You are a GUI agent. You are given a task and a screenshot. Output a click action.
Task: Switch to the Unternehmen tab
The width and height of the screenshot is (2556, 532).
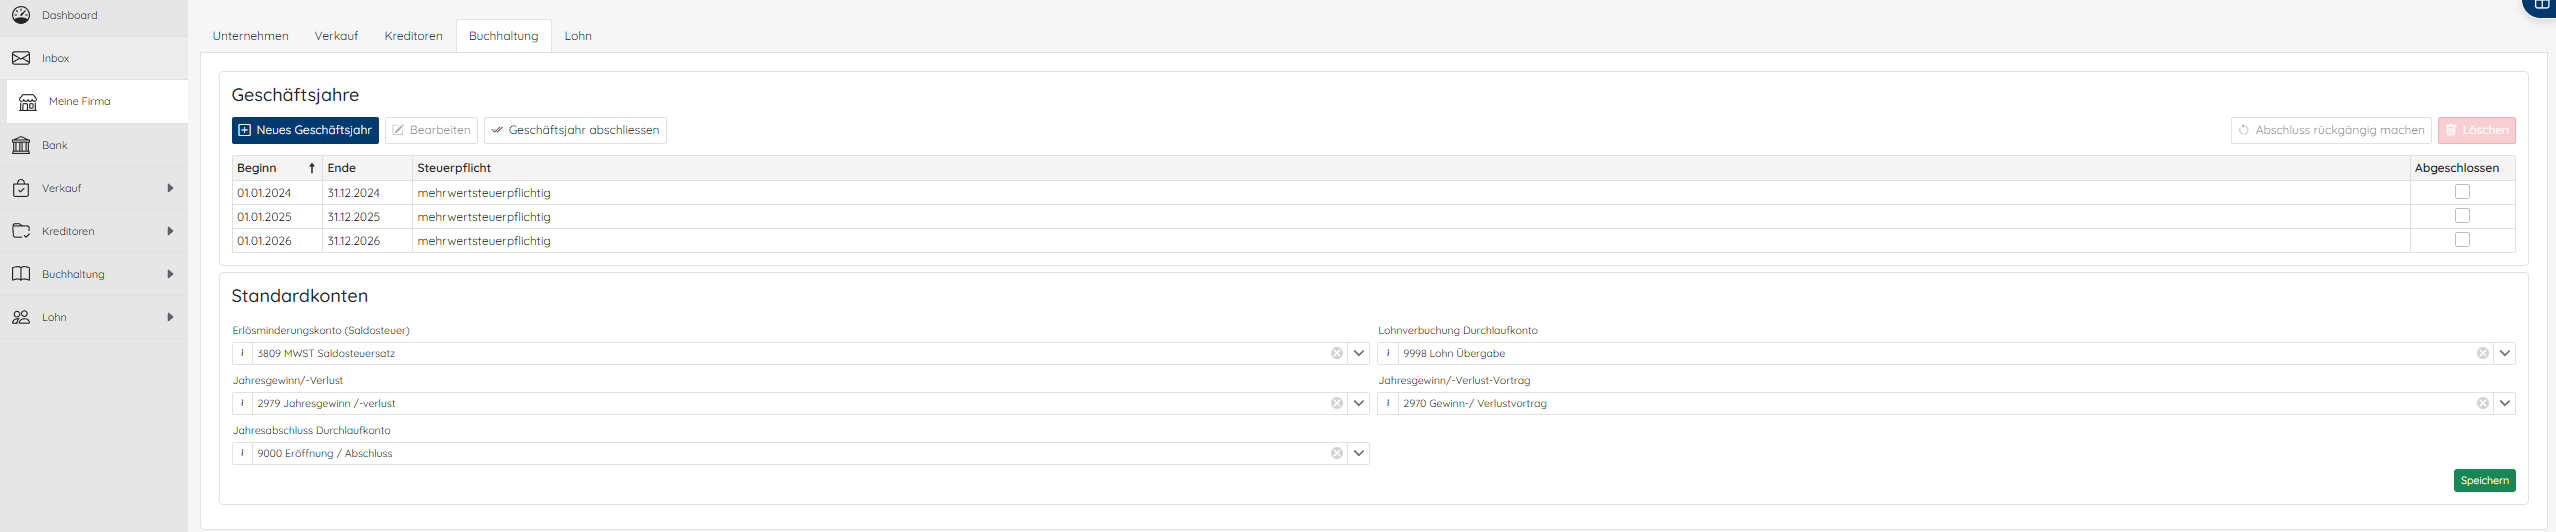pyautogui.click(x=250, y=36)
